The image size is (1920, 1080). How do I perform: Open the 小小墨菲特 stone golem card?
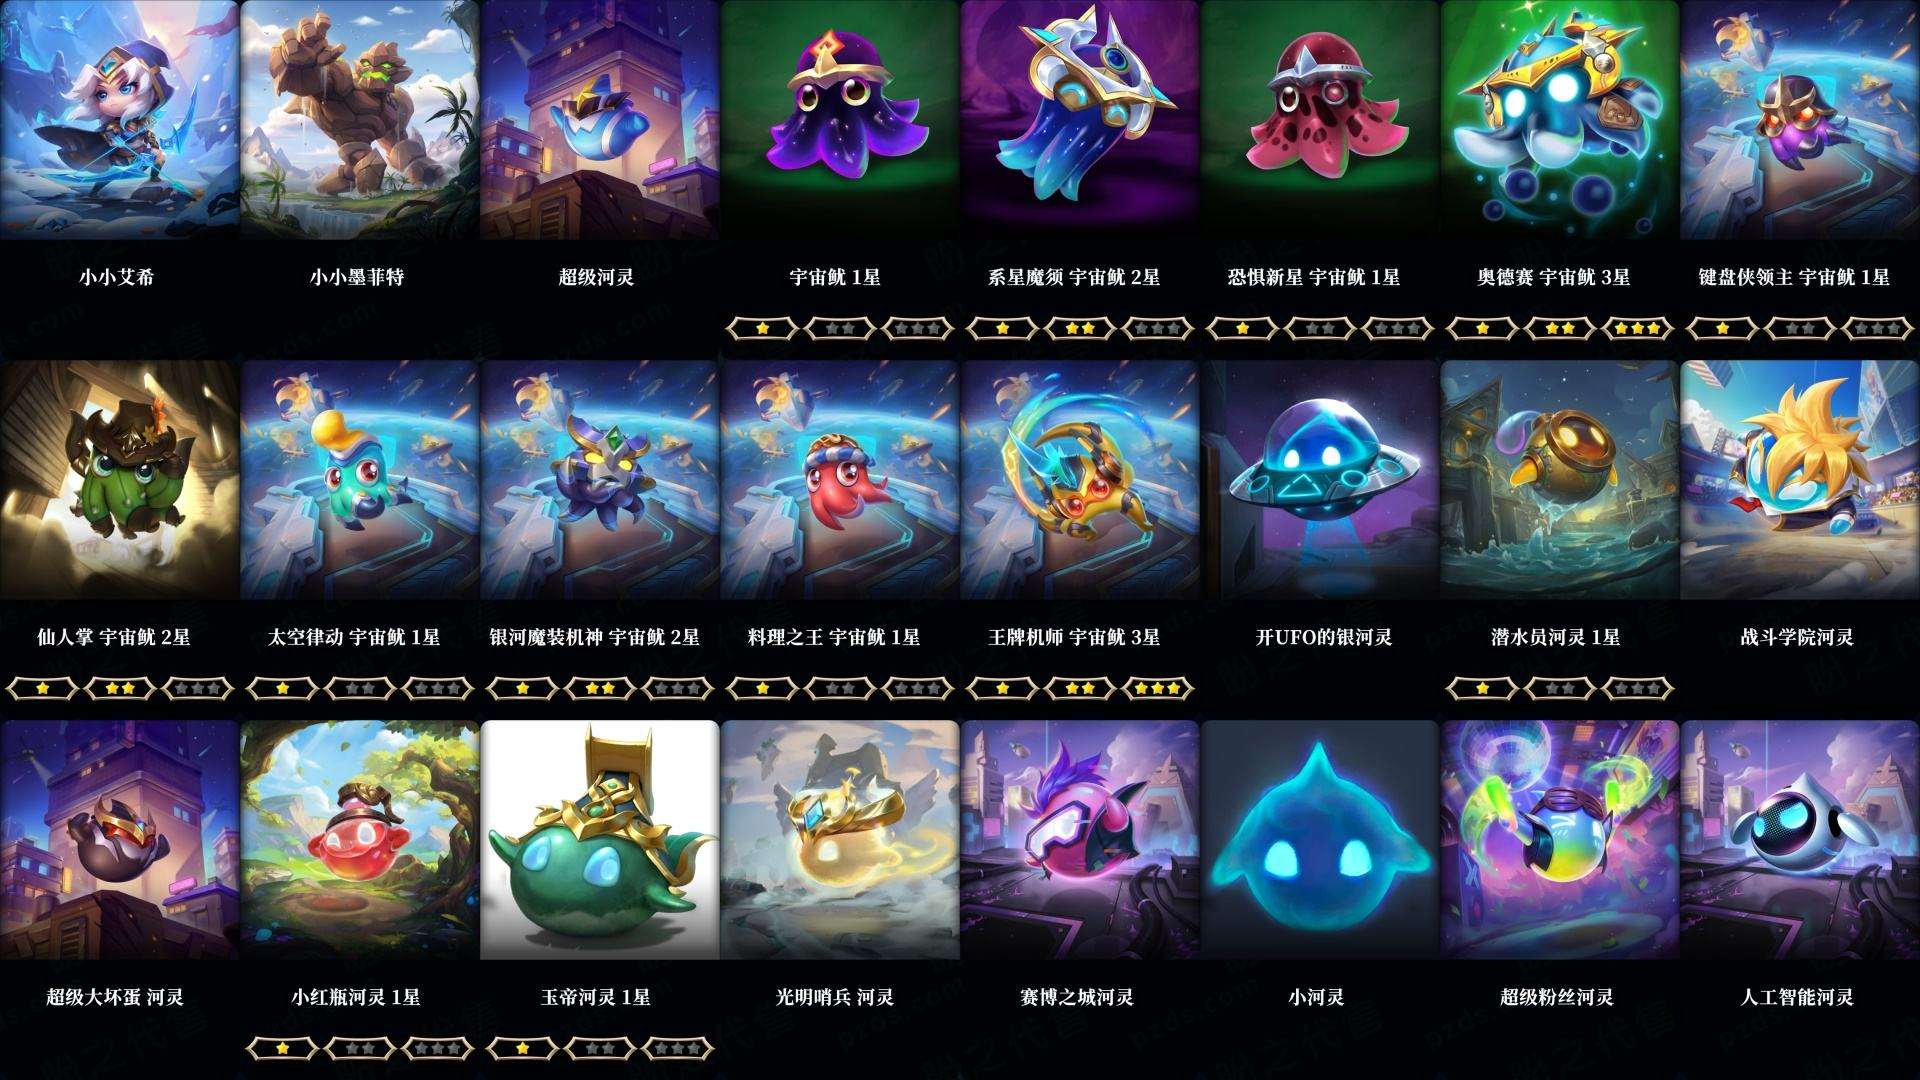point(359,120)
